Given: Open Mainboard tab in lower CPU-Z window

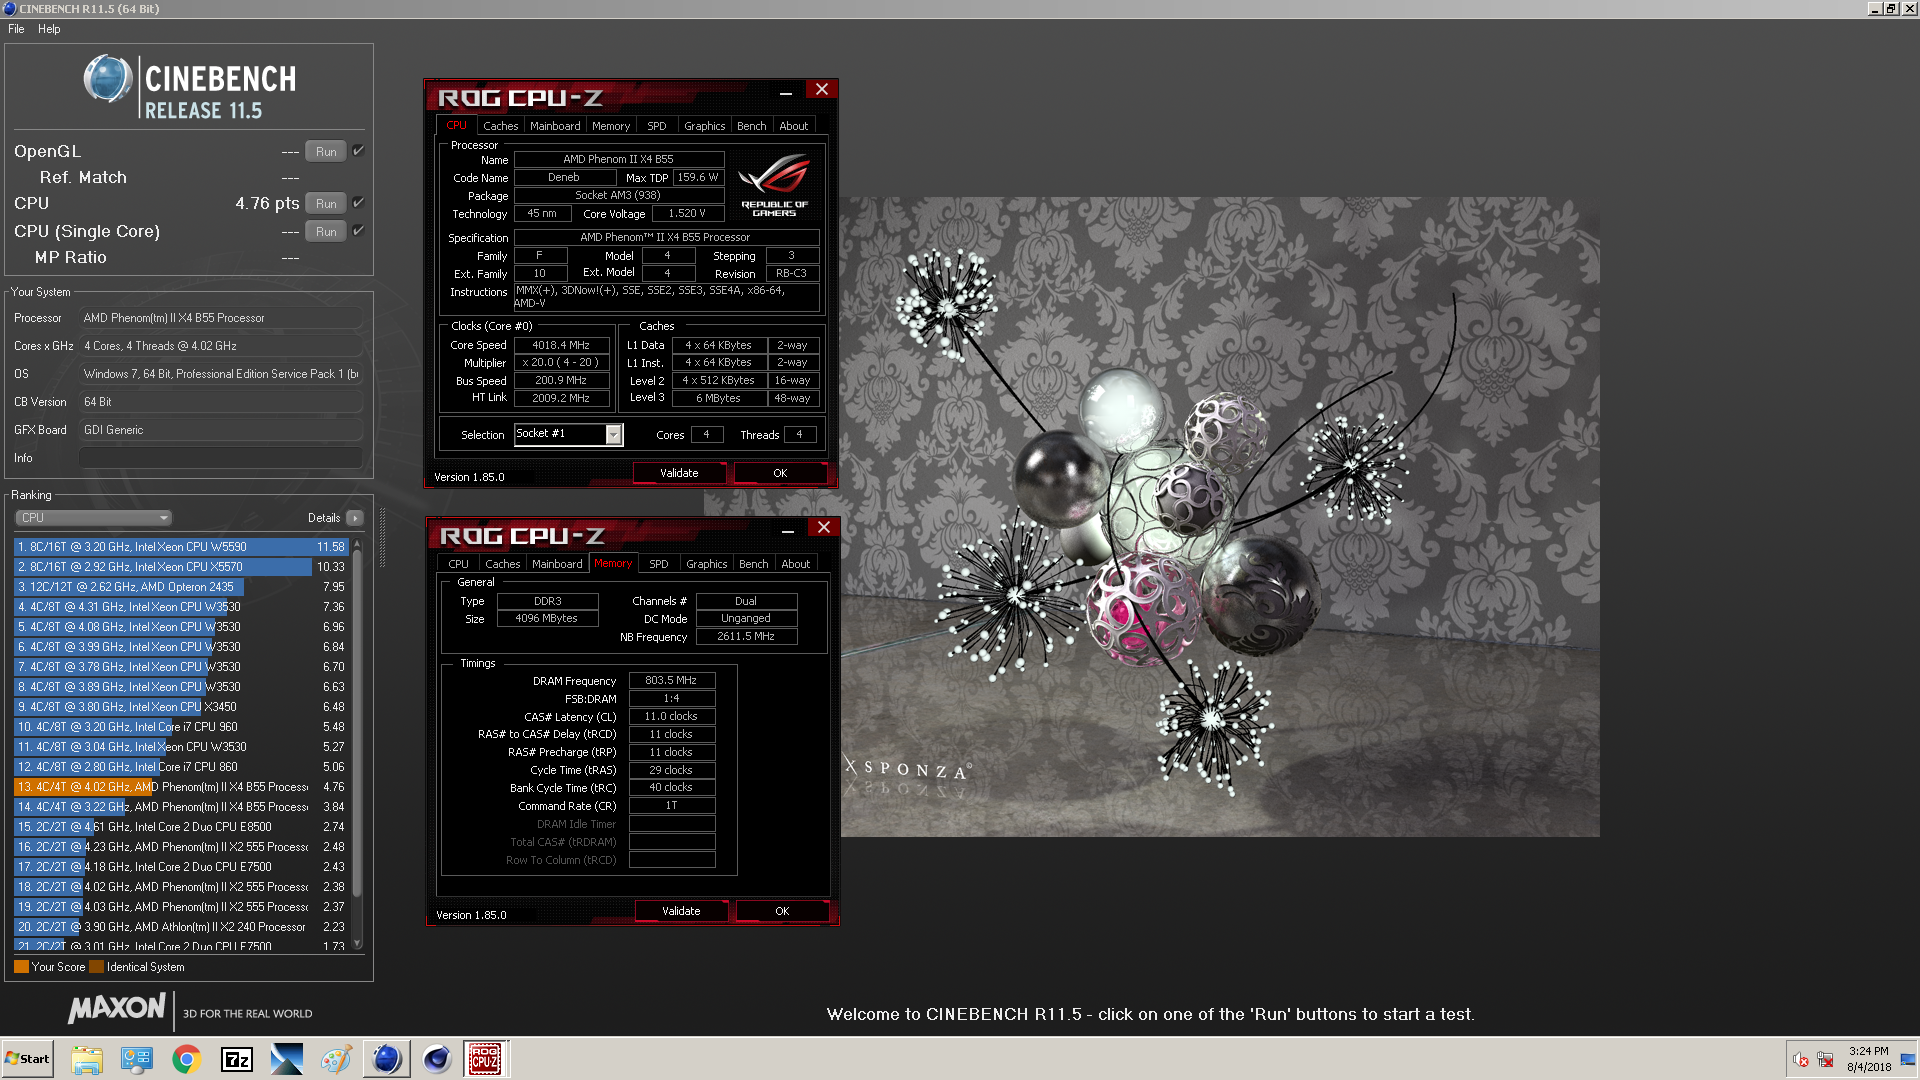Looking at the screenshot, I should point(557,564).
